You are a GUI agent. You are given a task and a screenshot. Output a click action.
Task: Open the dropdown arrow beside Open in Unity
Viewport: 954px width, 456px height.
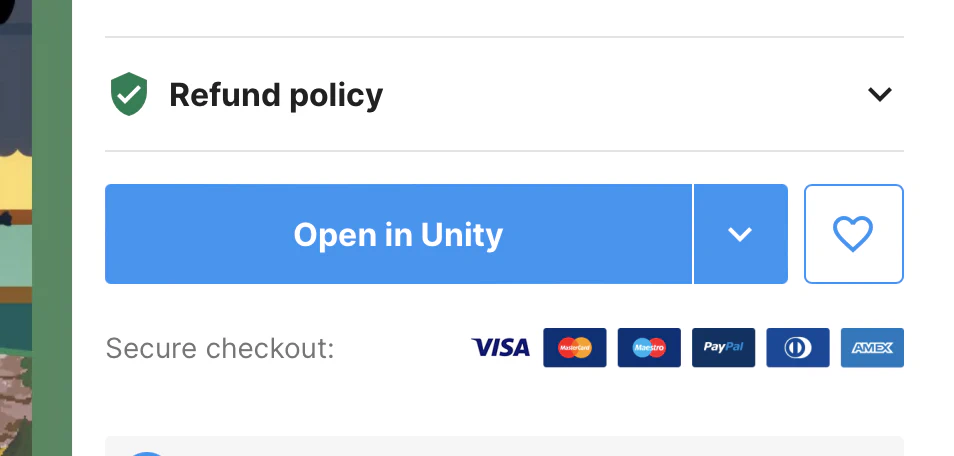[740, 234]
